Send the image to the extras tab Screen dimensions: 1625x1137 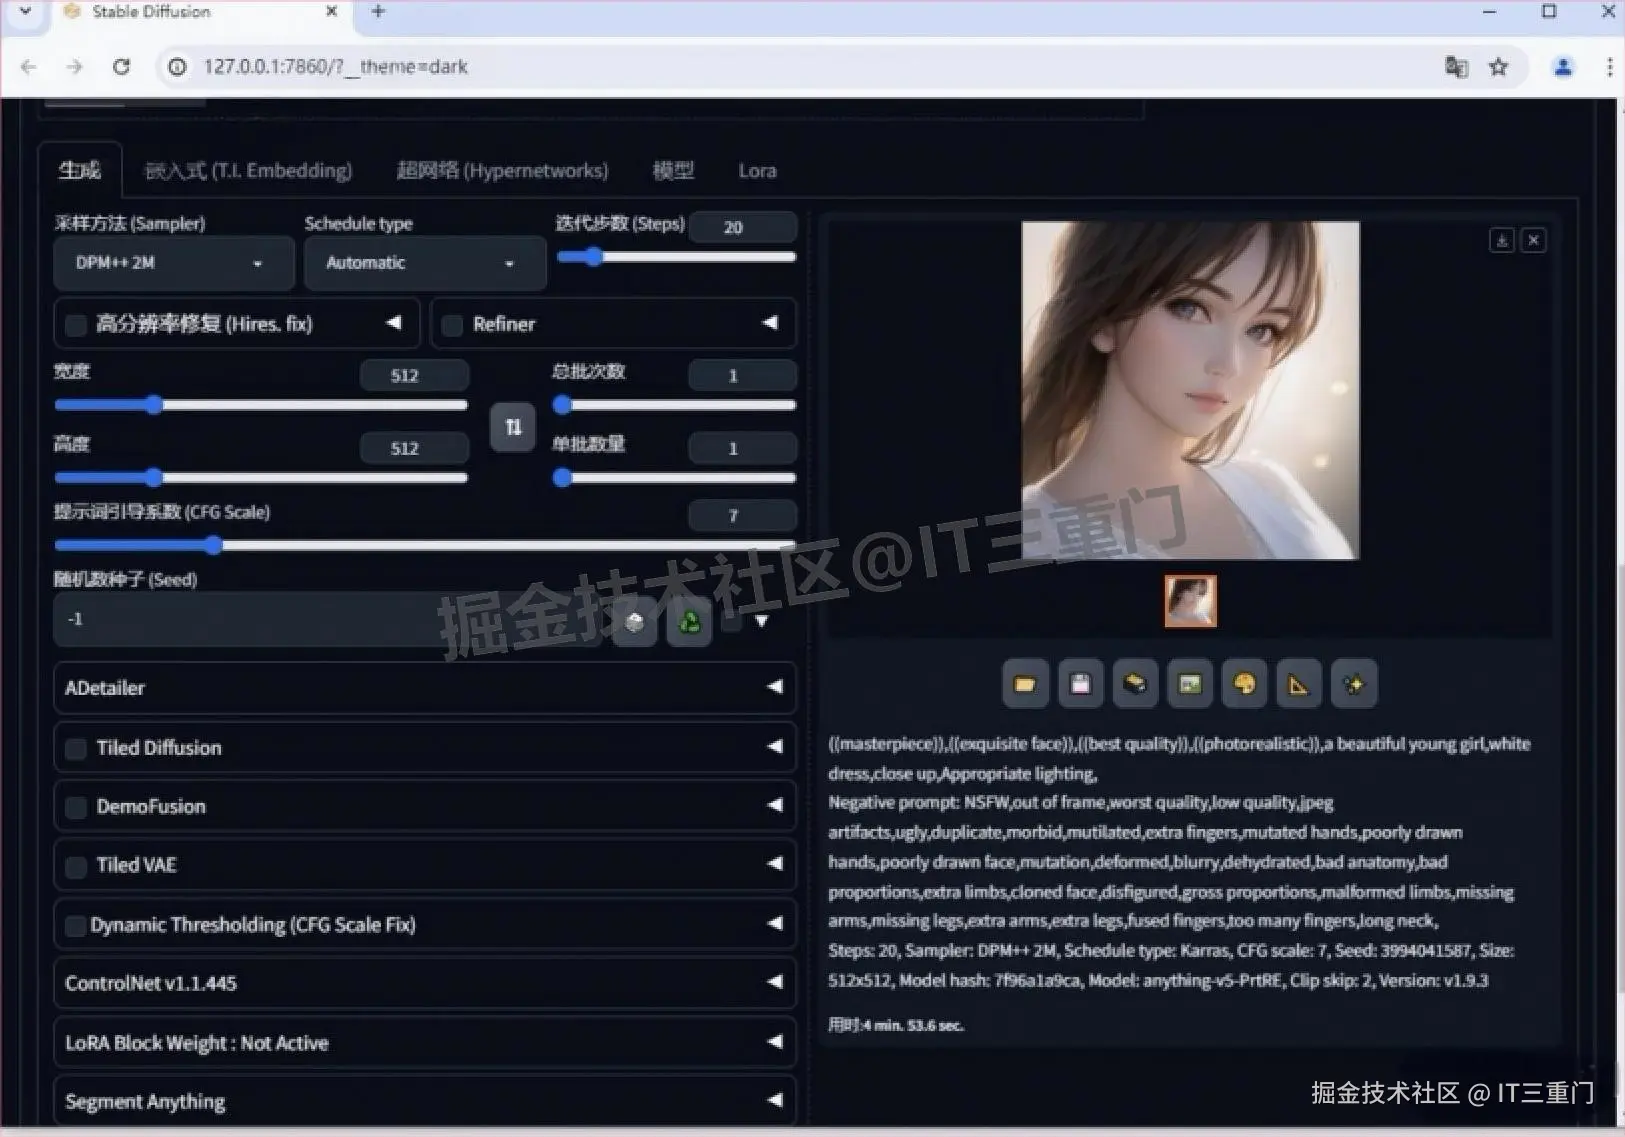click(x=1298, y=683)
